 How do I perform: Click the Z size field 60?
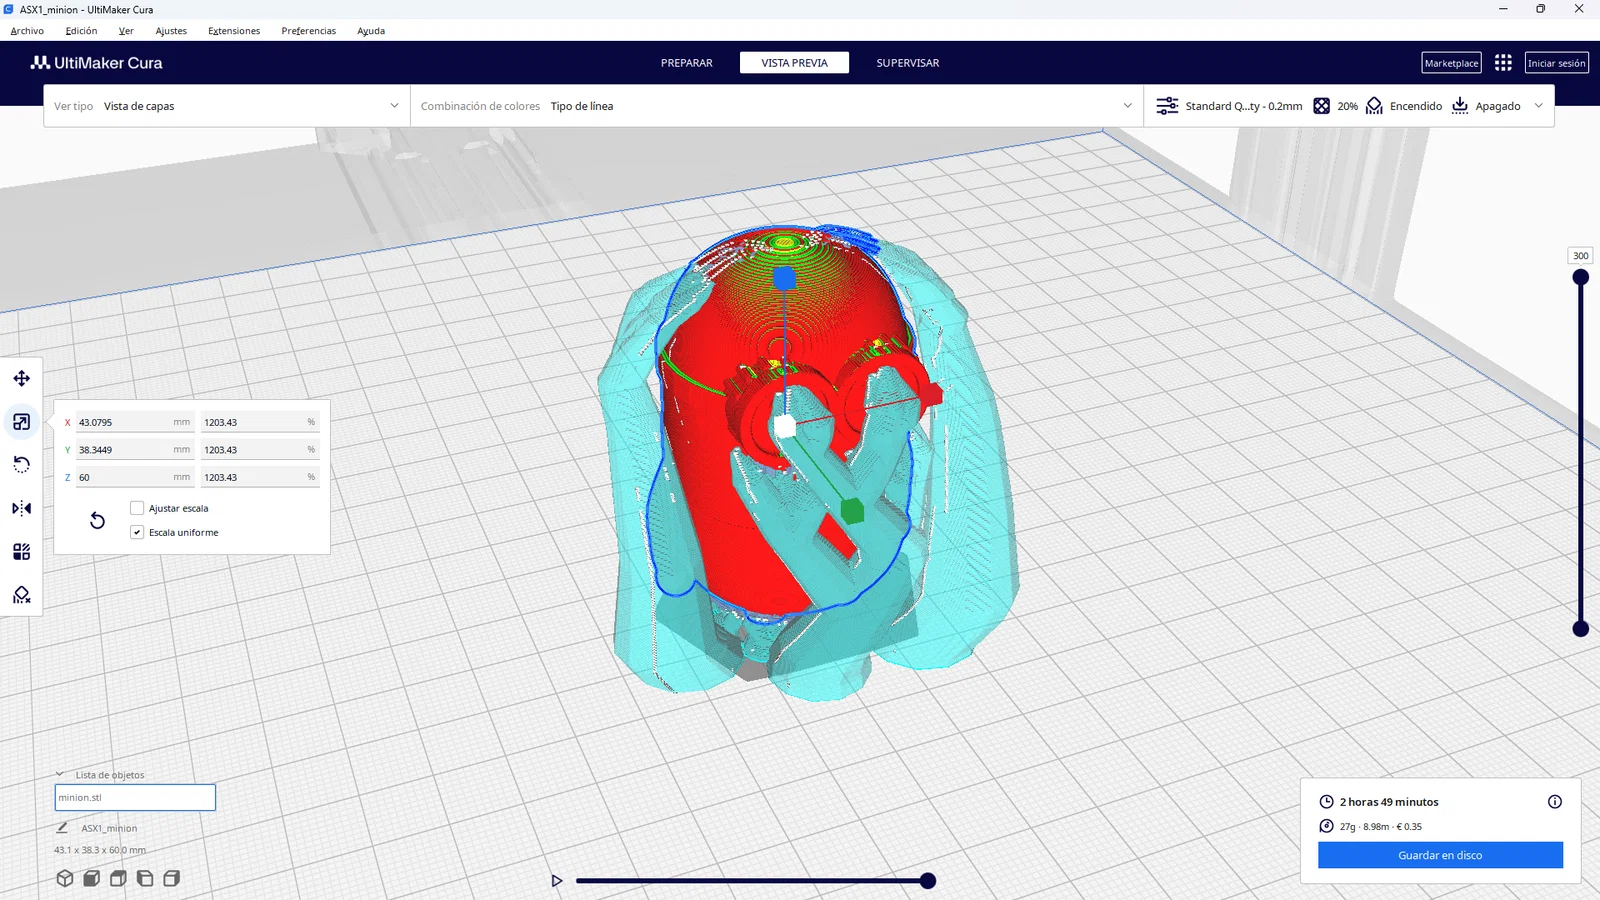point(134,477)
